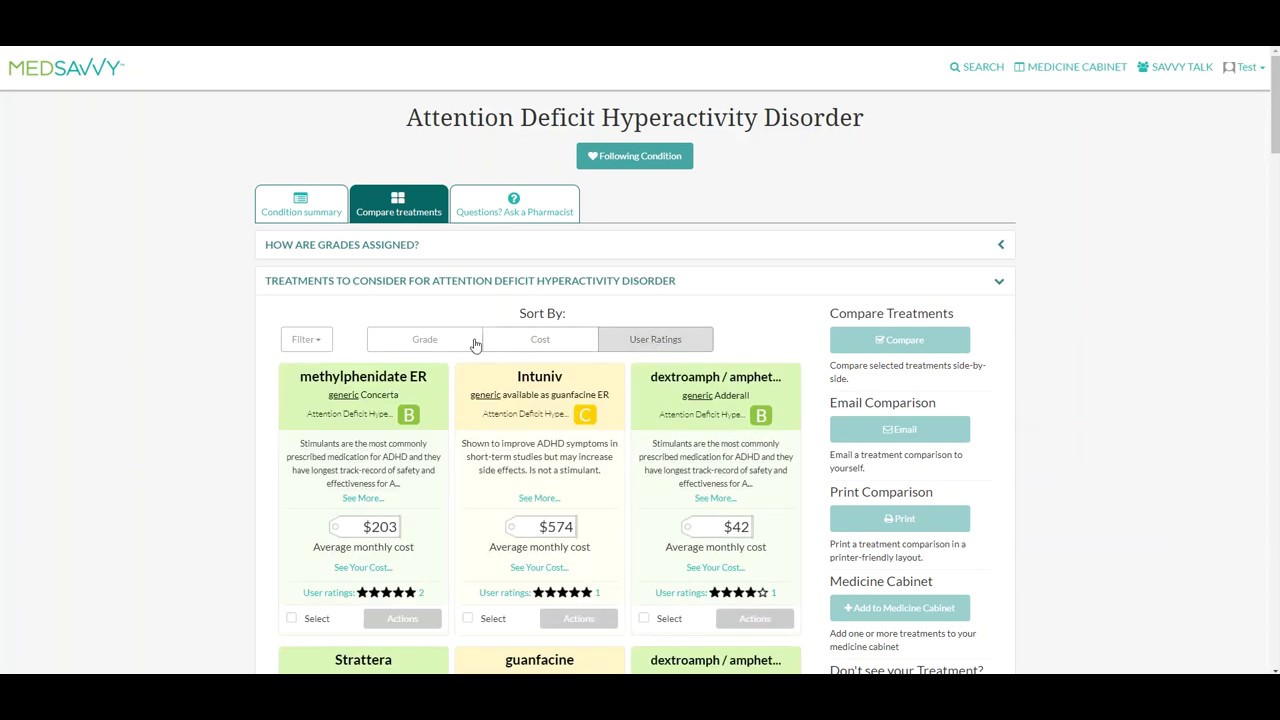The image size is (1280, 720).
Task: Sort treatments by Cost
Action: (540, 339)
